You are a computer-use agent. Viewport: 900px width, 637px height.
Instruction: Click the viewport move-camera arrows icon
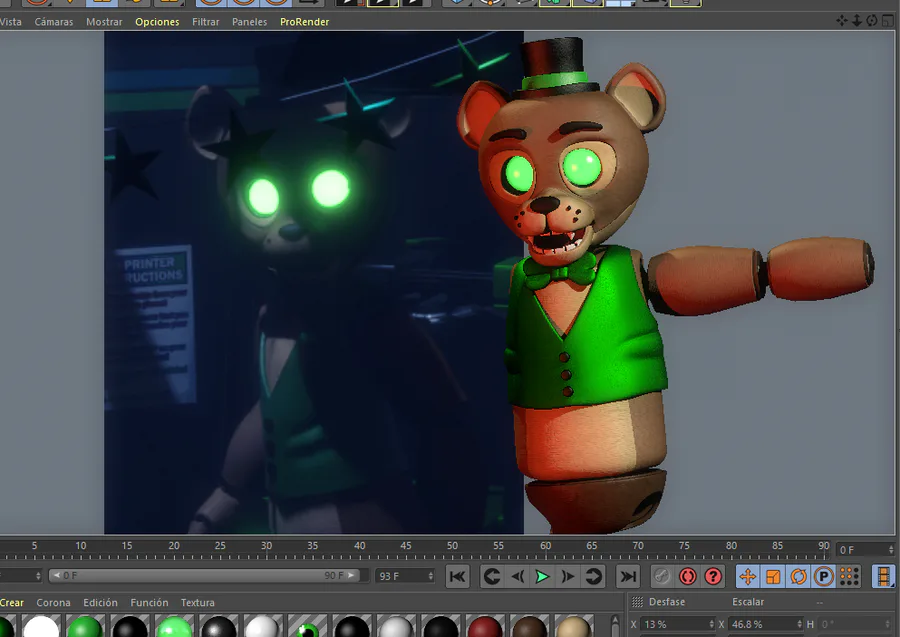[841, 21]
